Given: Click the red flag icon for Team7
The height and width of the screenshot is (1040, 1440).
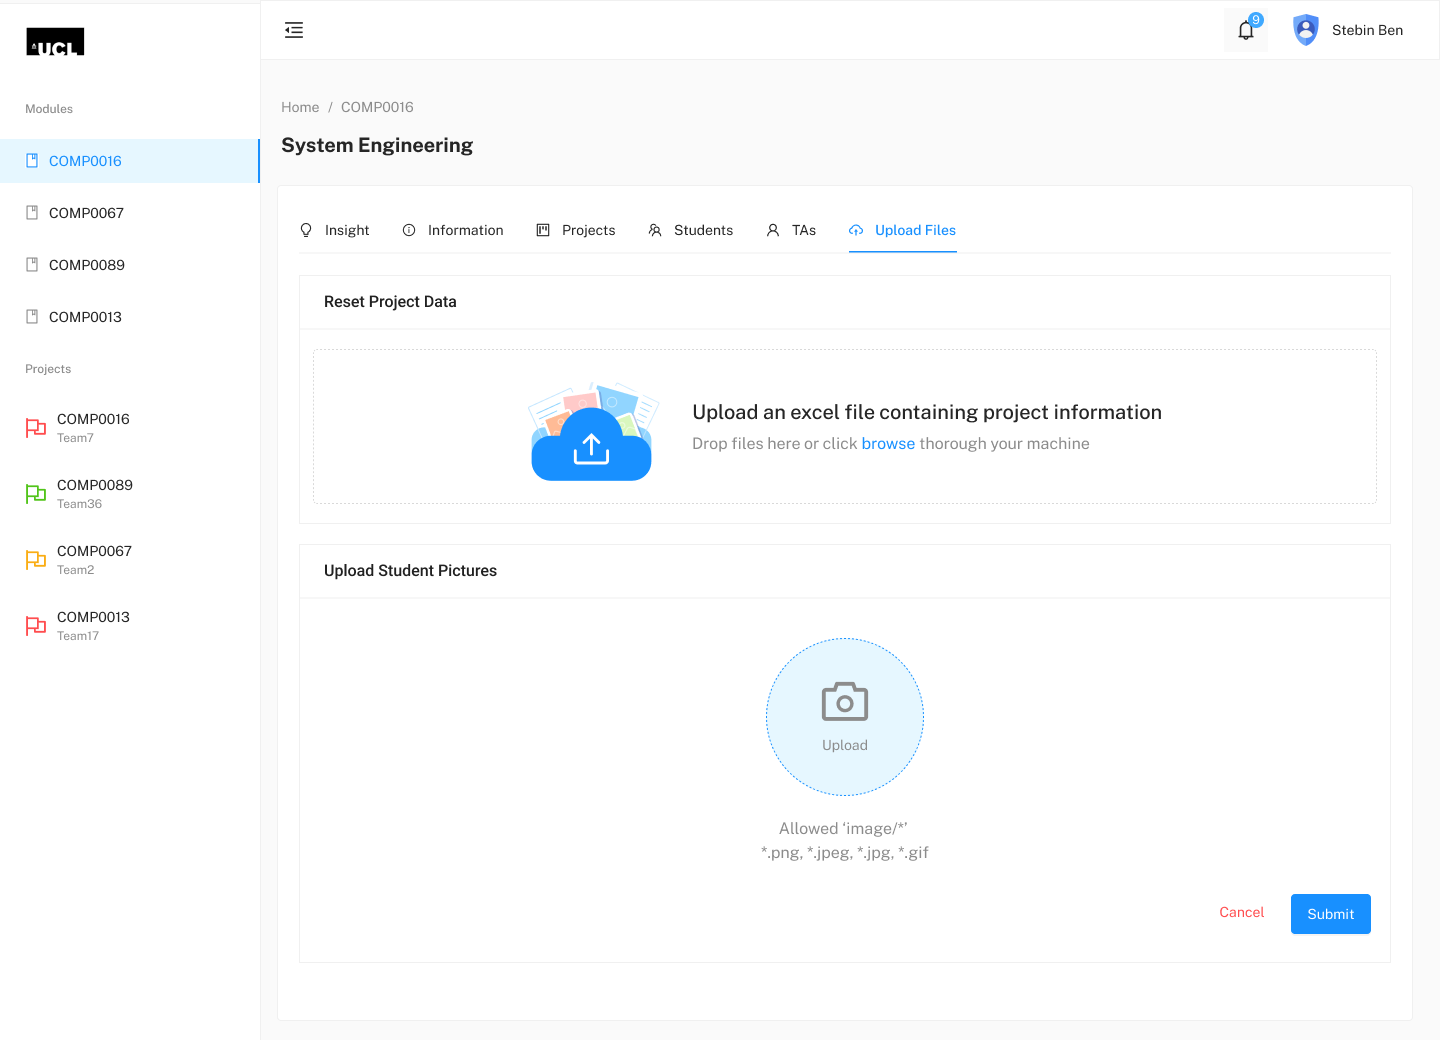Looking at the screenshot, I should tap(36, 428).
